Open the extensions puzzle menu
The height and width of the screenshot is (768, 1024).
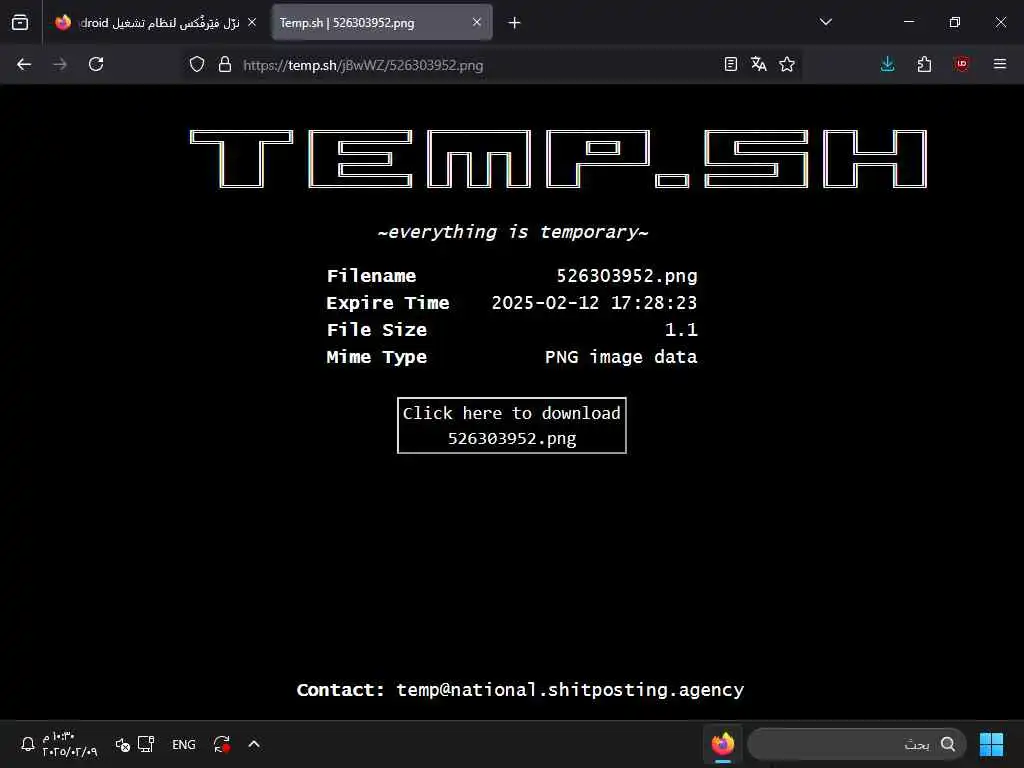pos(924,65)
